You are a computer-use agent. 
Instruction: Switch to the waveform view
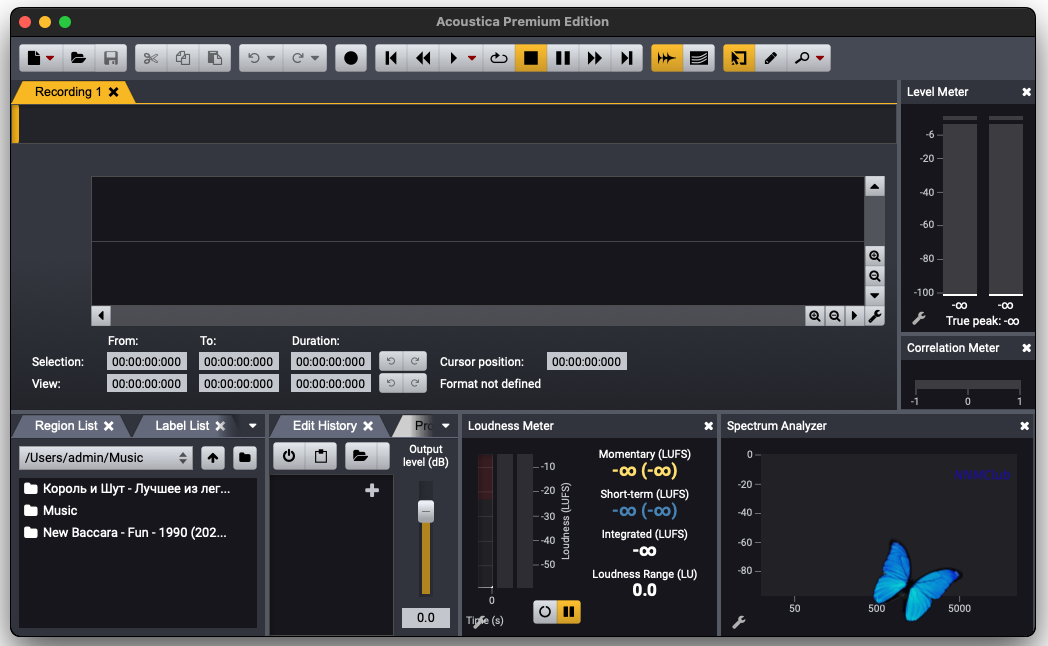[x=666, y=58]
